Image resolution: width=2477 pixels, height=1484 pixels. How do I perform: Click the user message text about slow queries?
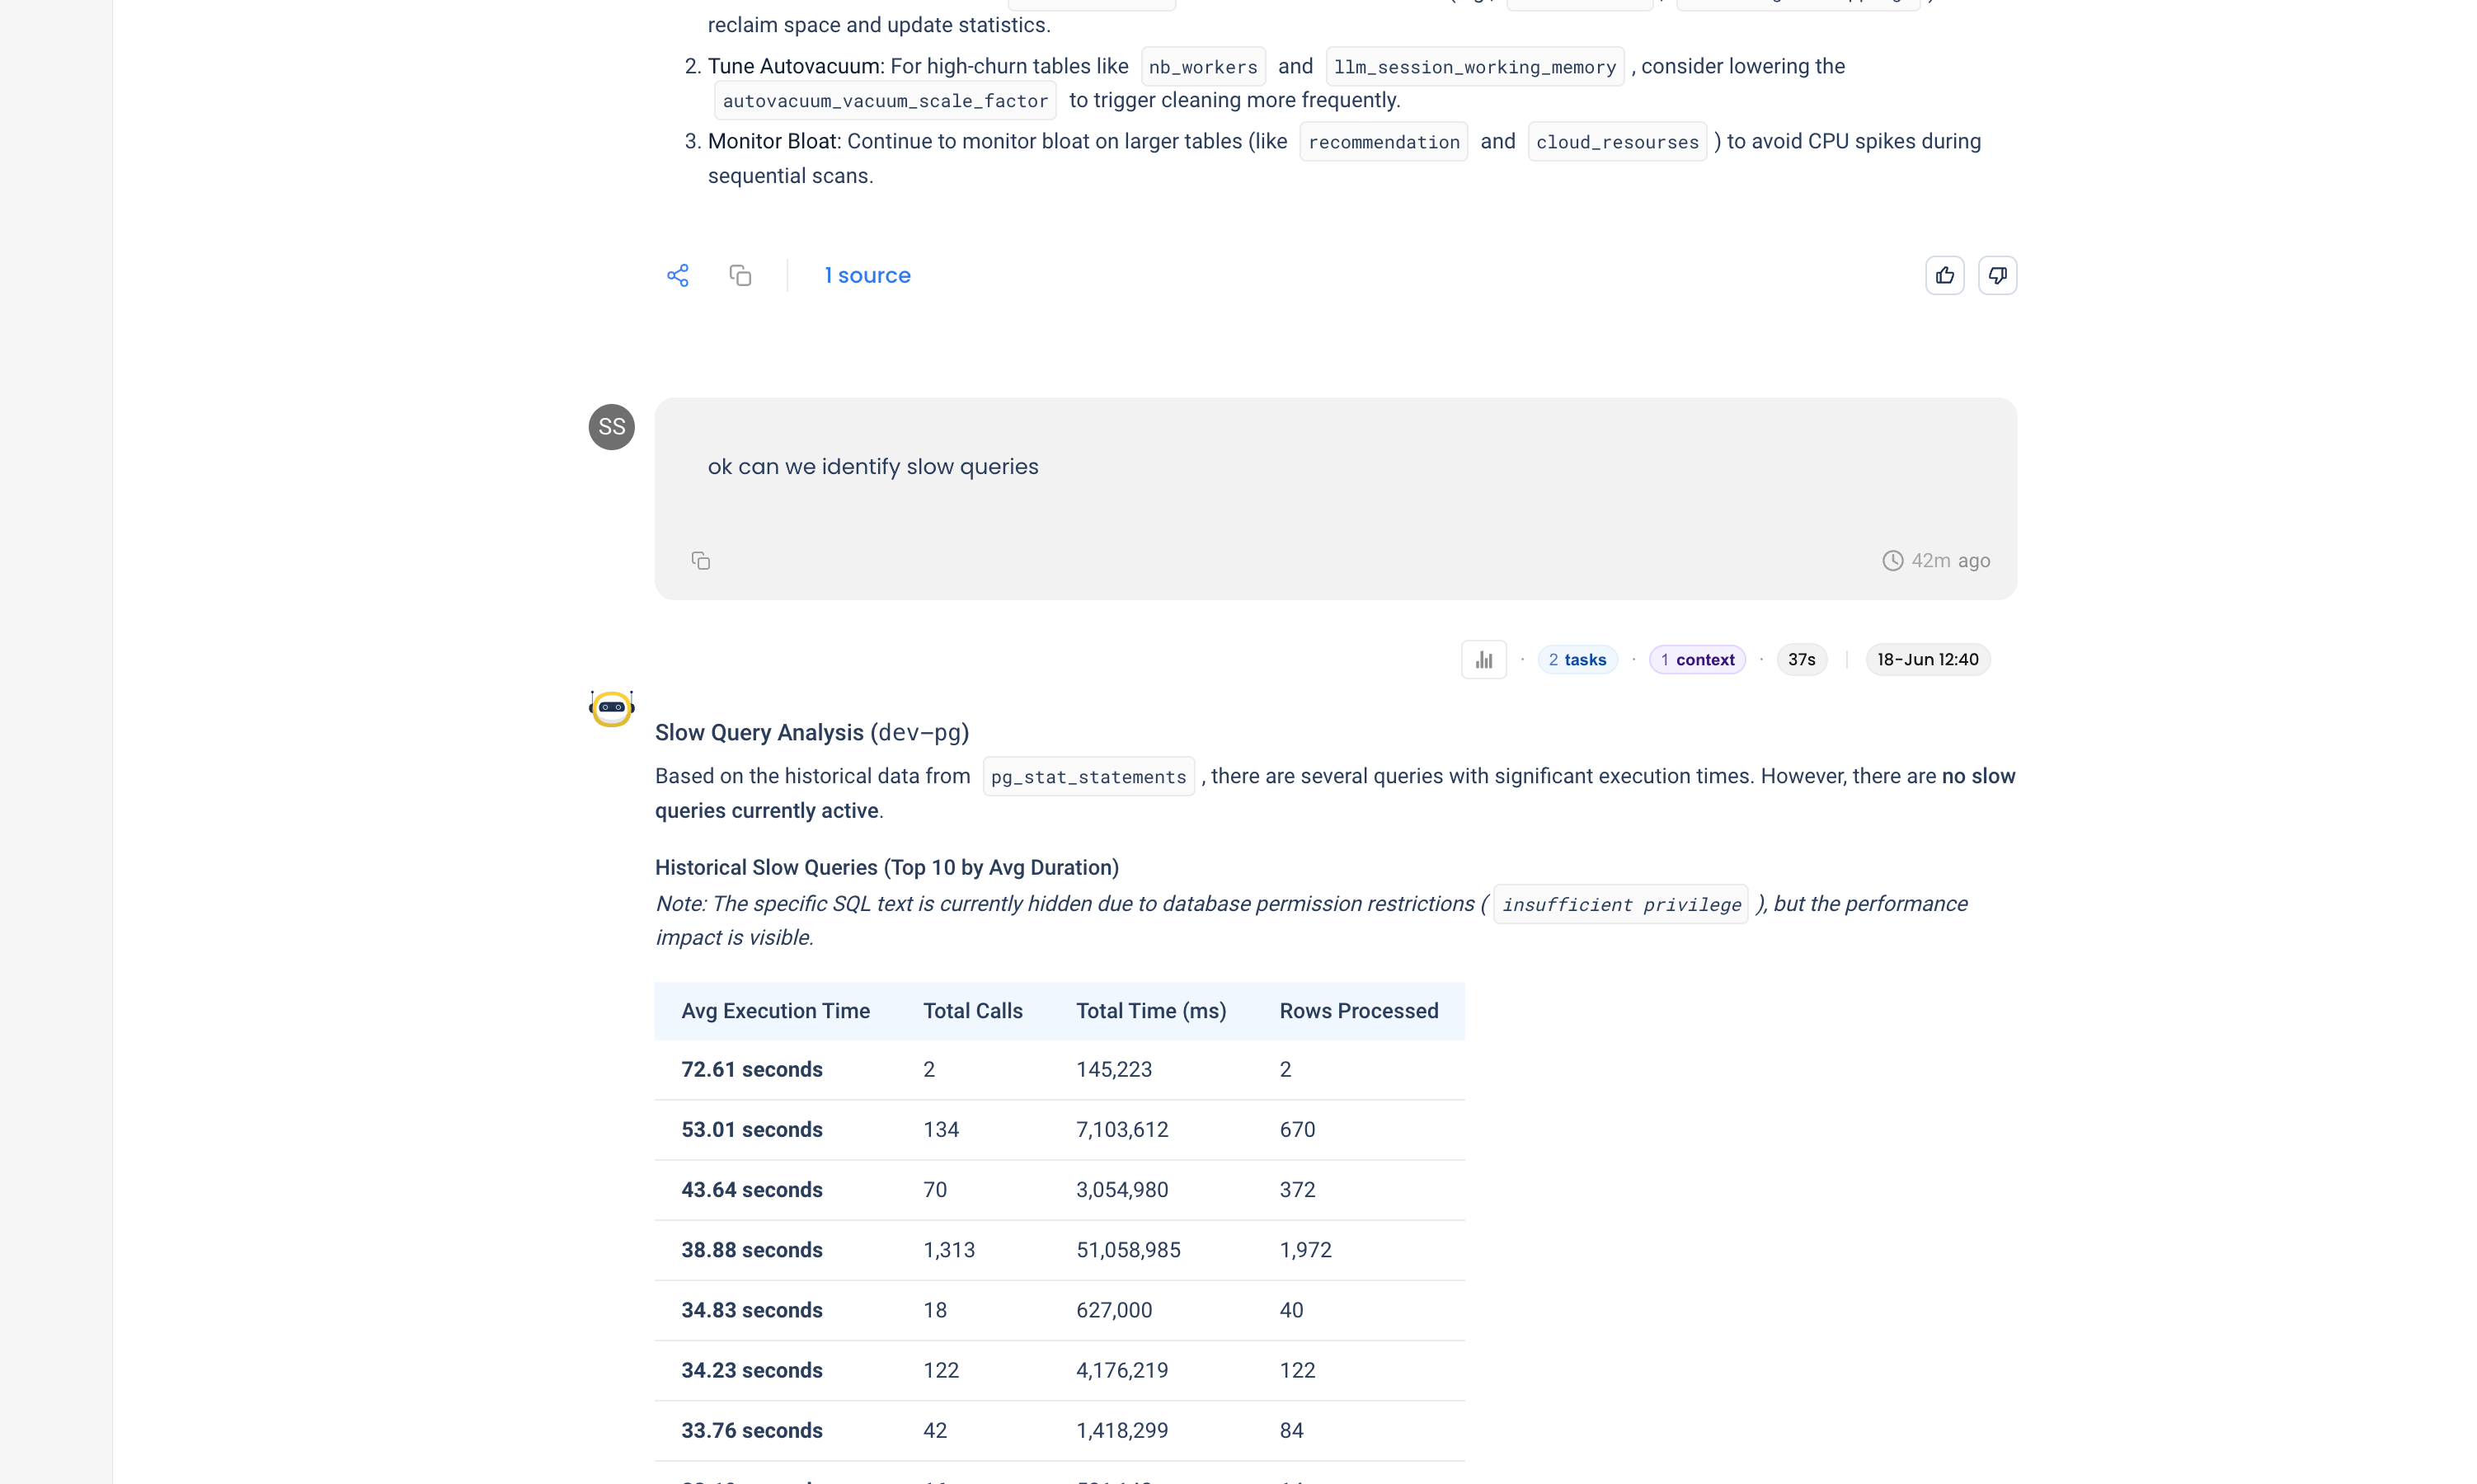872,467
